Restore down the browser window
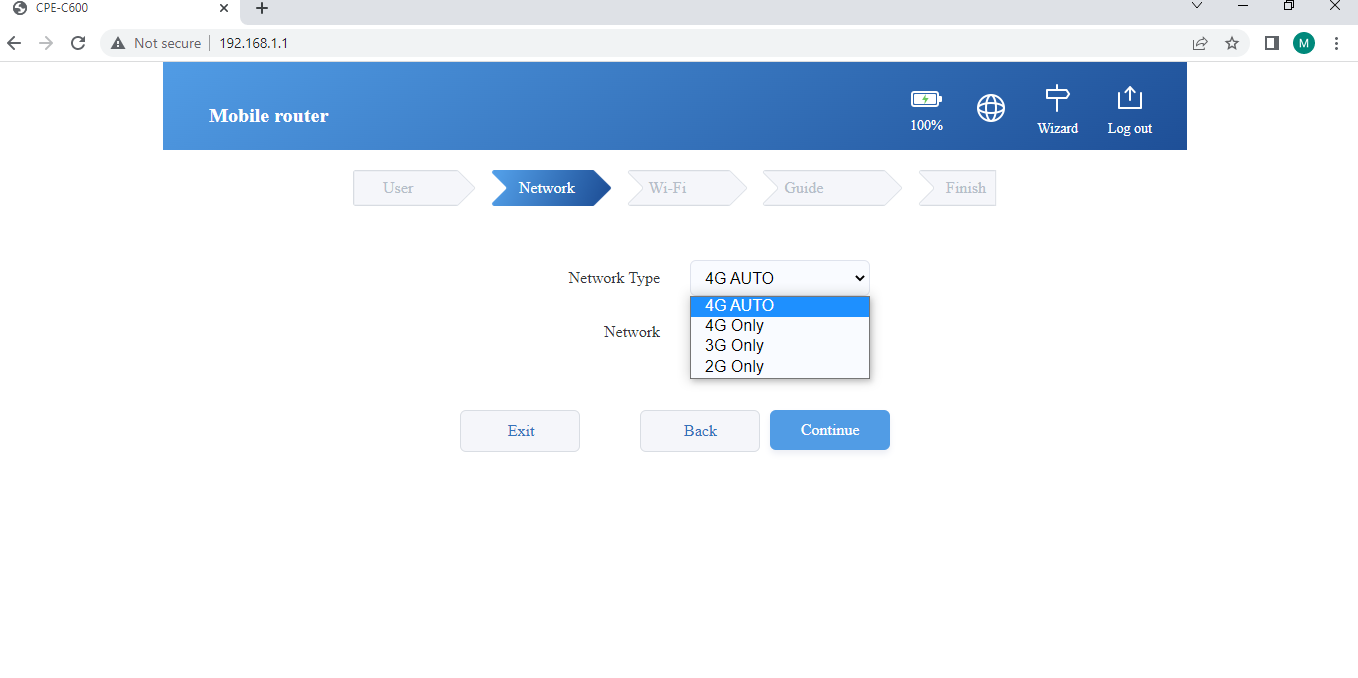Screen dimensions: 1358x678 (1289, 6)
